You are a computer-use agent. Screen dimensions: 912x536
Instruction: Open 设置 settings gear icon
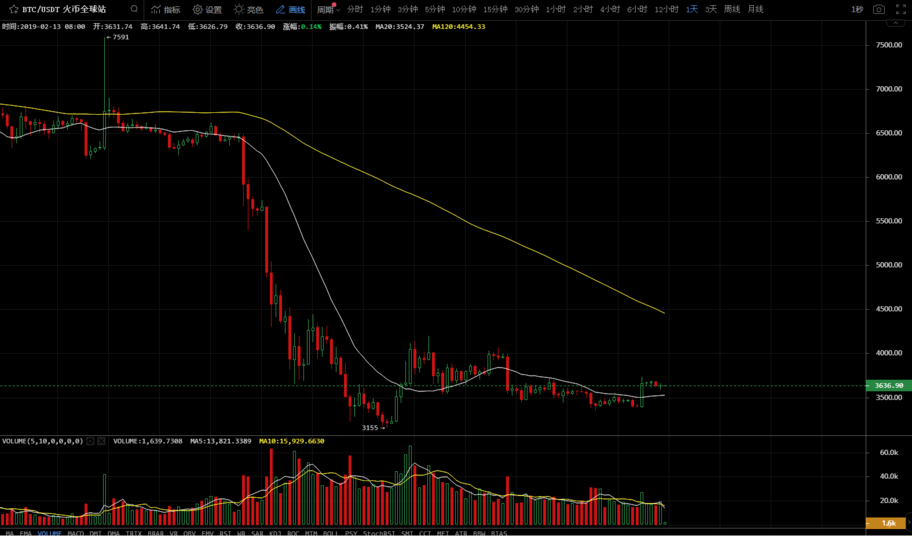point(207,9)
